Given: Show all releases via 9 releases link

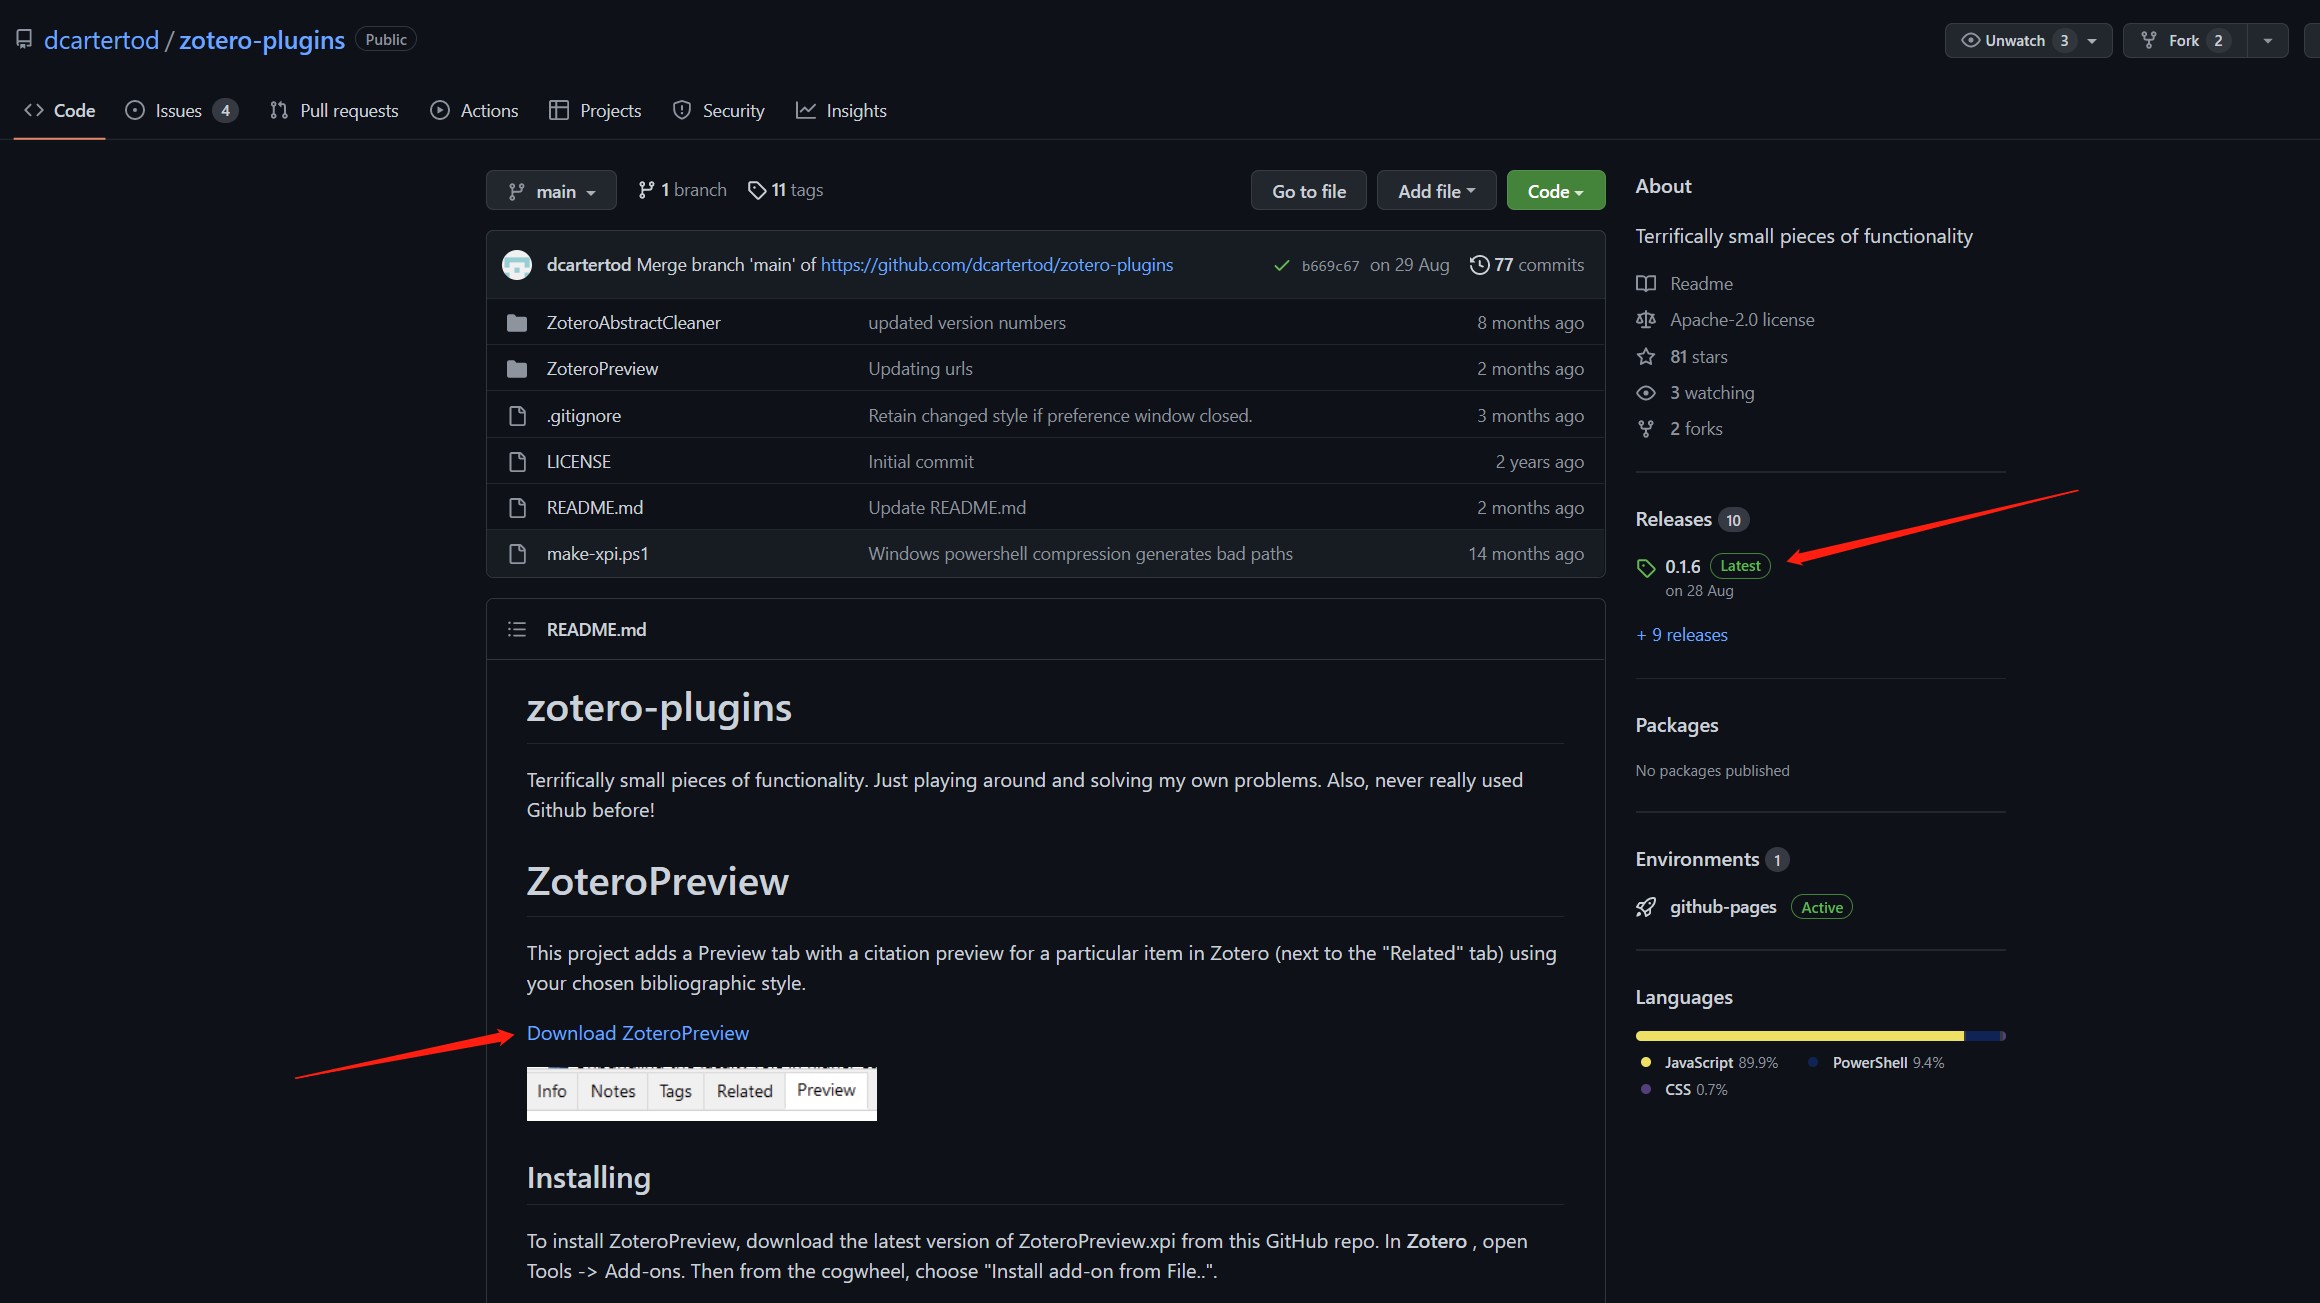Looking at the screenshot, I should [1681, 634].
